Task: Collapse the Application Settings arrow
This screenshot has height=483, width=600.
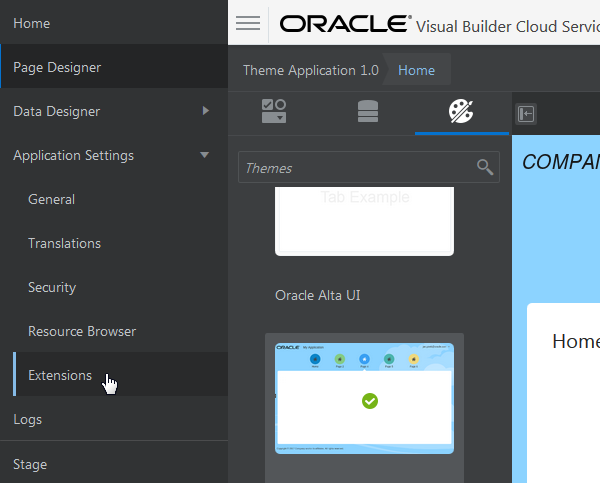Action: tap(205, 155)
